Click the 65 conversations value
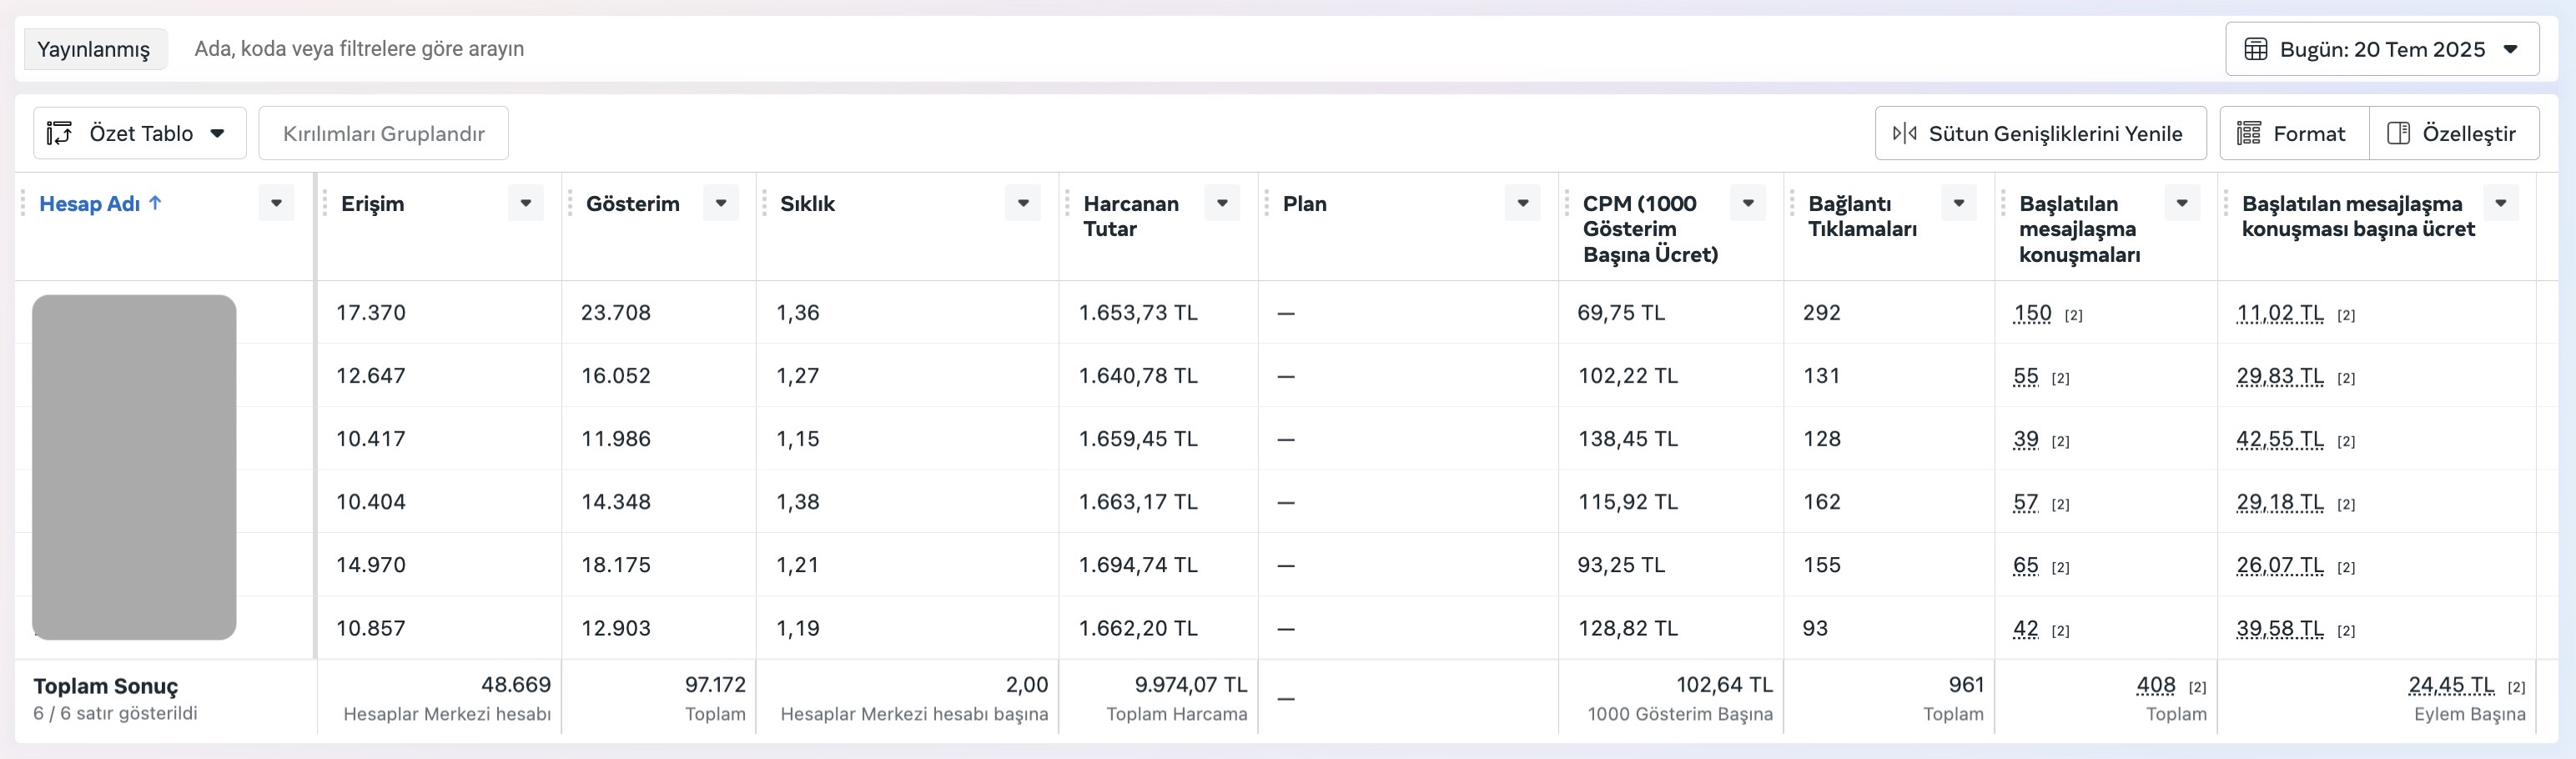Screen dimensions: 2576x759 pyautogui.click(x=2026, y=565)
